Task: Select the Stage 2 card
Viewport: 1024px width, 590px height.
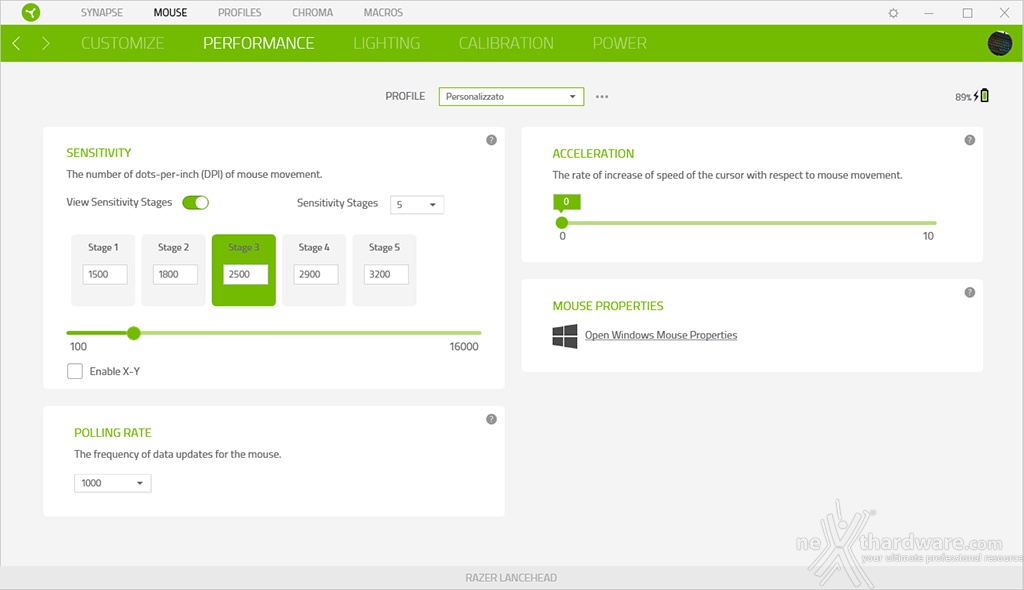Action: coord(174,270)
